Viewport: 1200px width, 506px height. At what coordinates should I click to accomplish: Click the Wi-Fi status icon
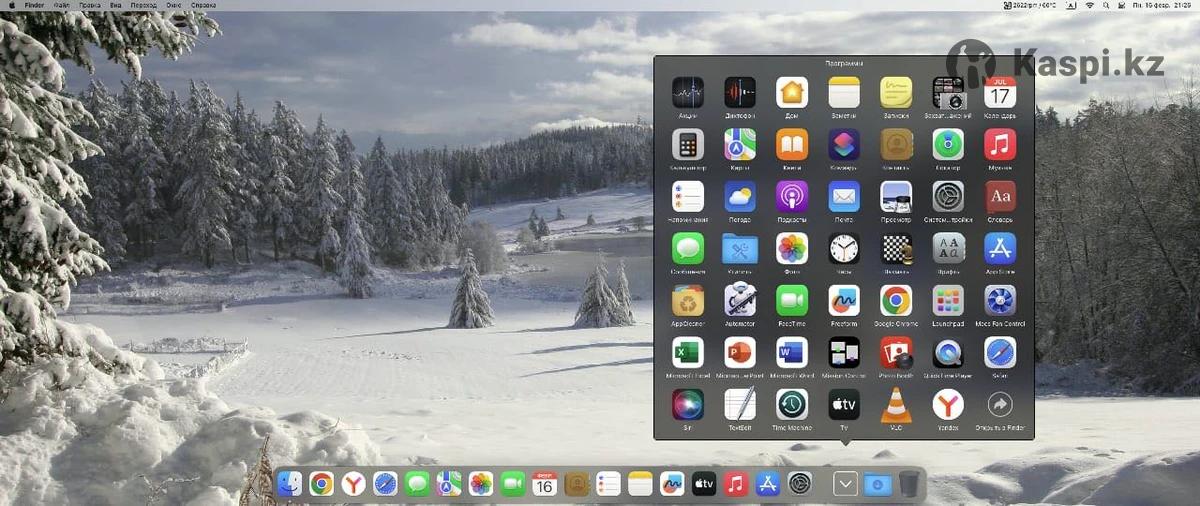(x=1089, y=5)
